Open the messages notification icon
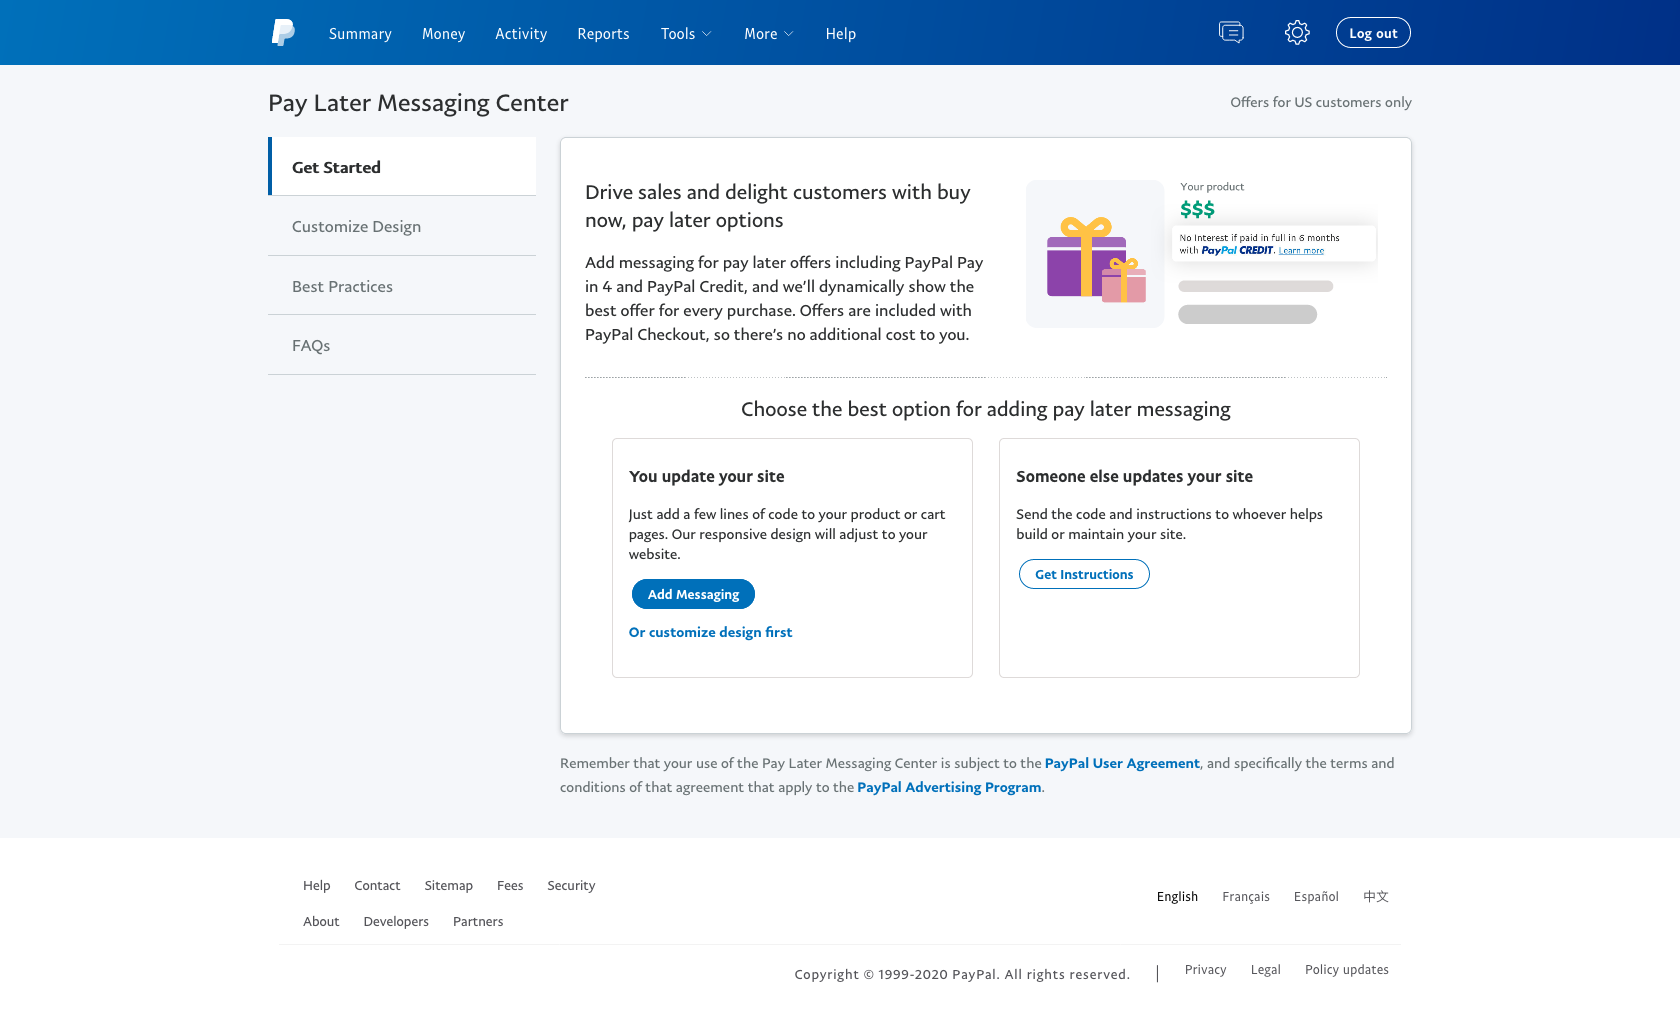Viewport: 1680px width, 1010px height. point(1231,33)
